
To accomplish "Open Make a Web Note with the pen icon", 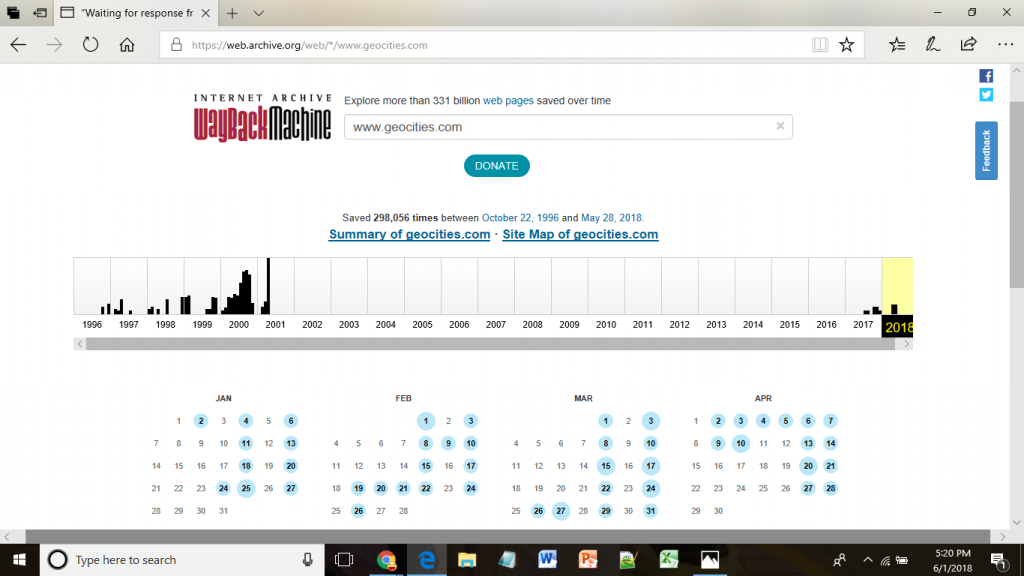I will click(933, 44).
